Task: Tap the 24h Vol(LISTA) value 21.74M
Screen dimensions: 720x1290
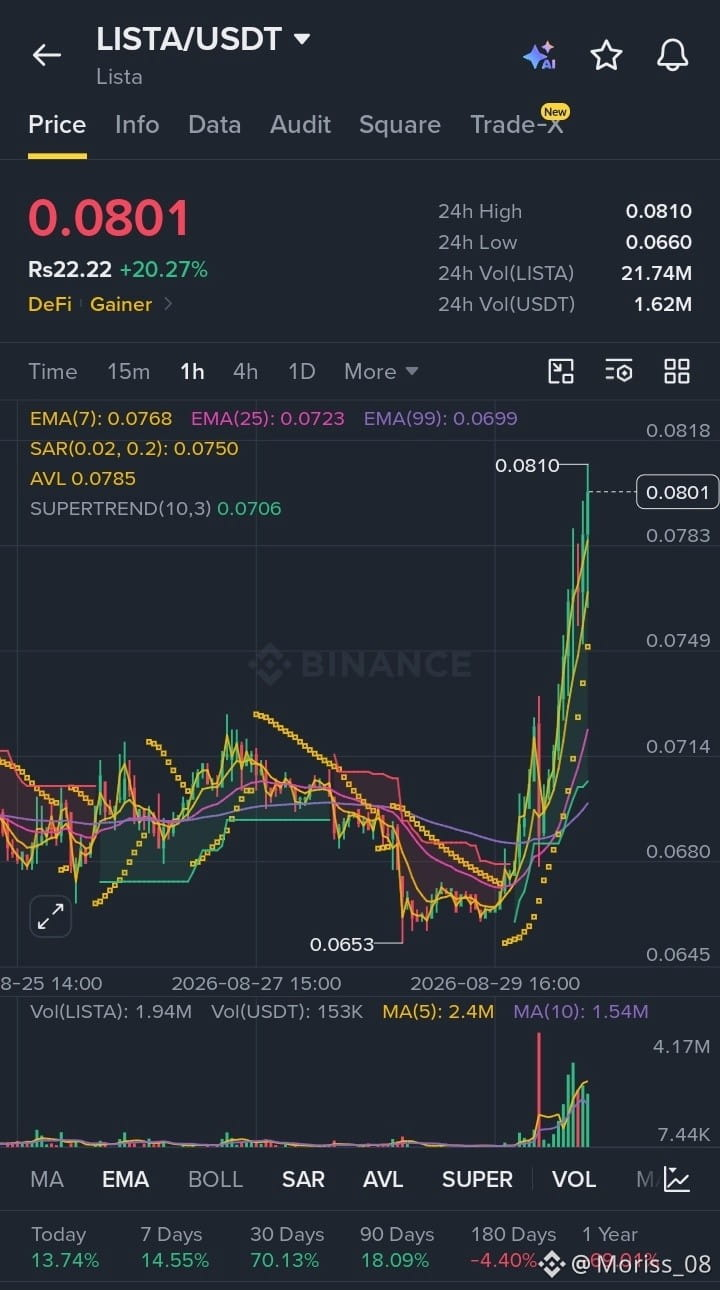Action: (x=656, y=273)
